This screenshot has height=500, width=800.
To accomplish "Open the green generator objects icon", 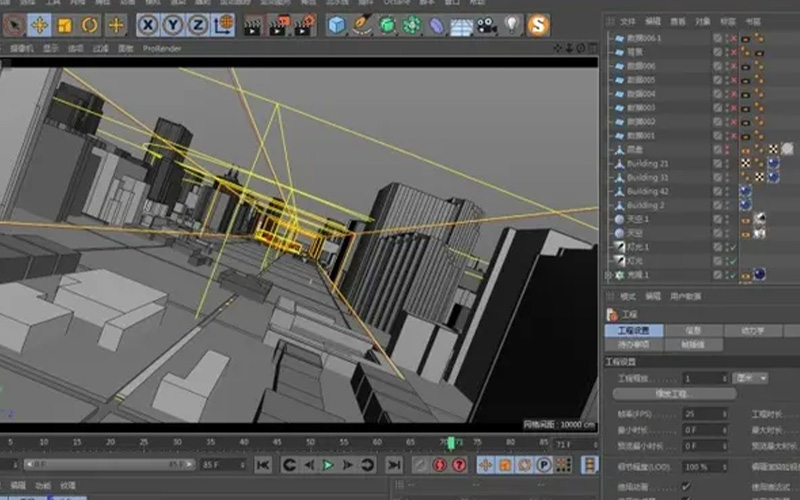I will coord(387,24).
